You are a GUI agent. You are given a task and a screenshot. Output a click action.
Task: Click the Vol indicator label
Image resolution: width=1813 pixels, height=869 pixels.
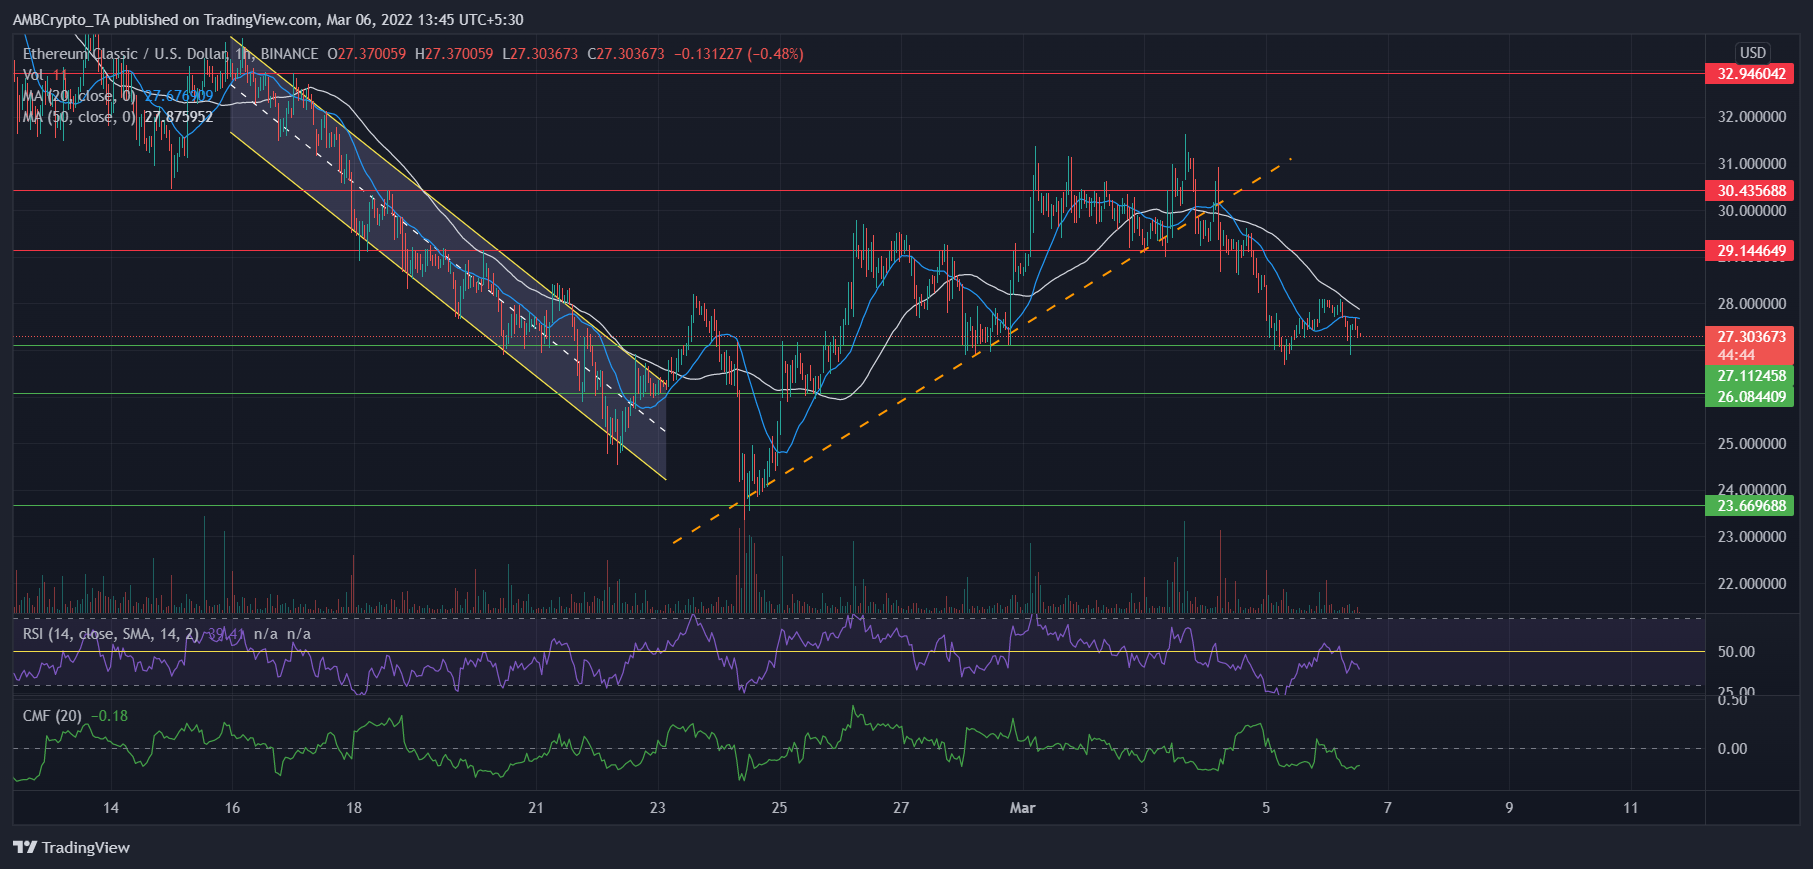coord(33,75)
